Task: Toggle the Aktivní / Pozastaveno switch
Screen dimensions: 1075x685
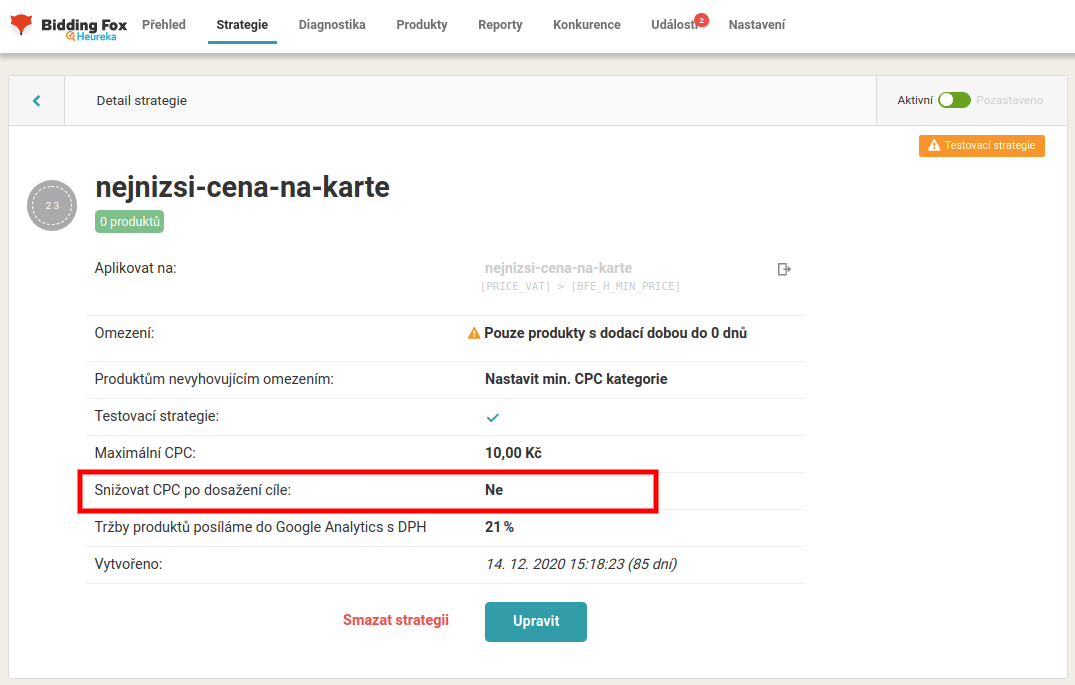Action: 954,100
